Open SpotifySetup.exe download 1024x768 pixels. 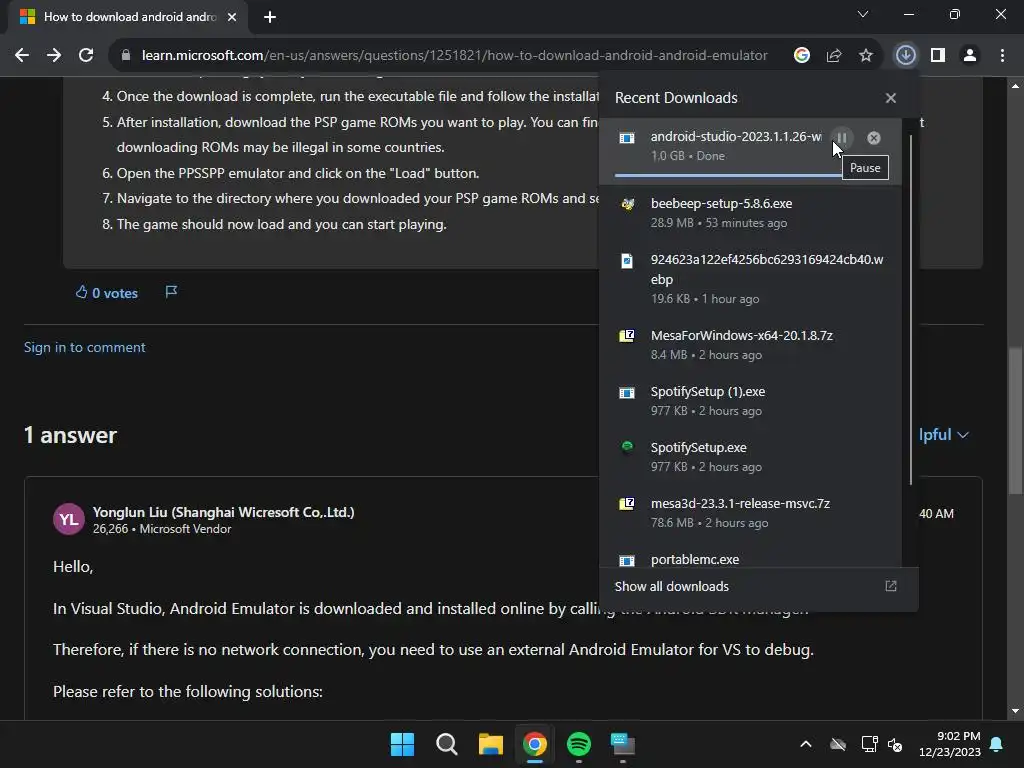click(750, 457)
